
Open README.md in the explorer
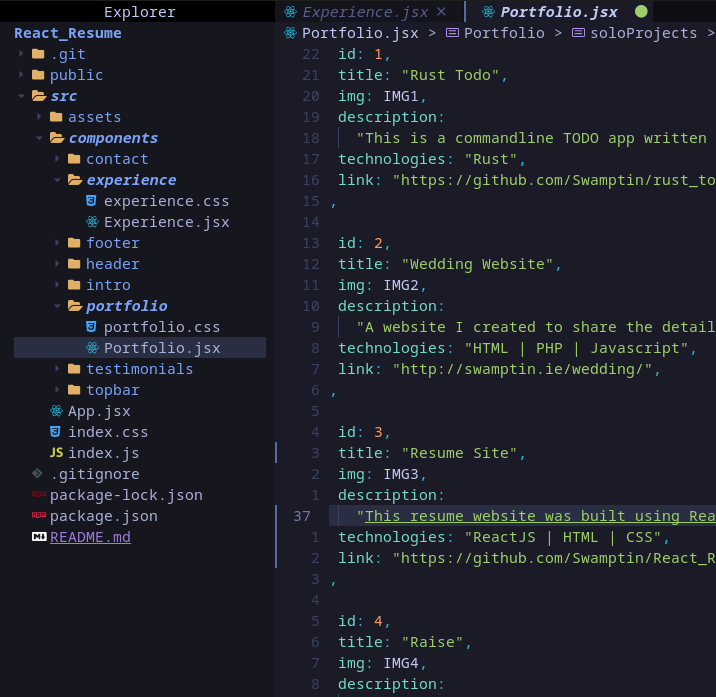click(90, 537)
